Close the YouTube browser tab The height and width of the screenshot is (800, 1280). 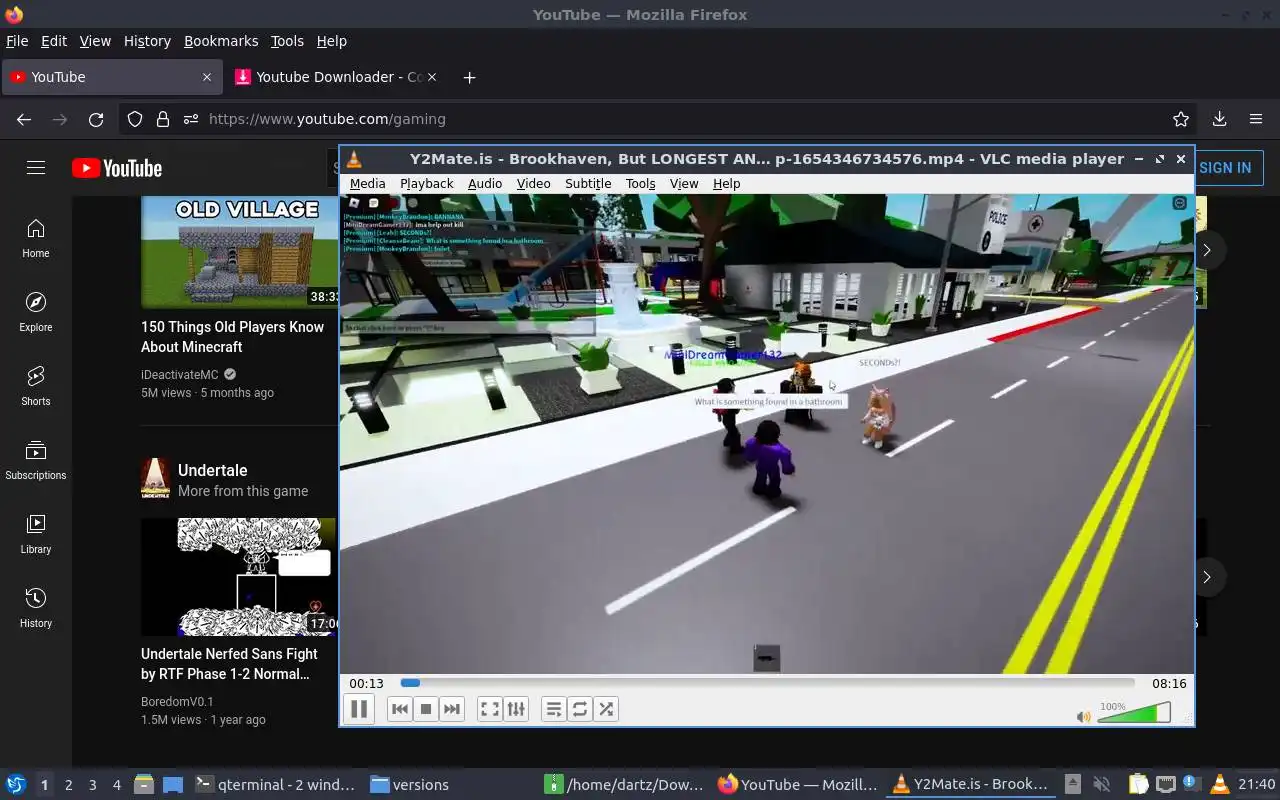coord(207,77)
